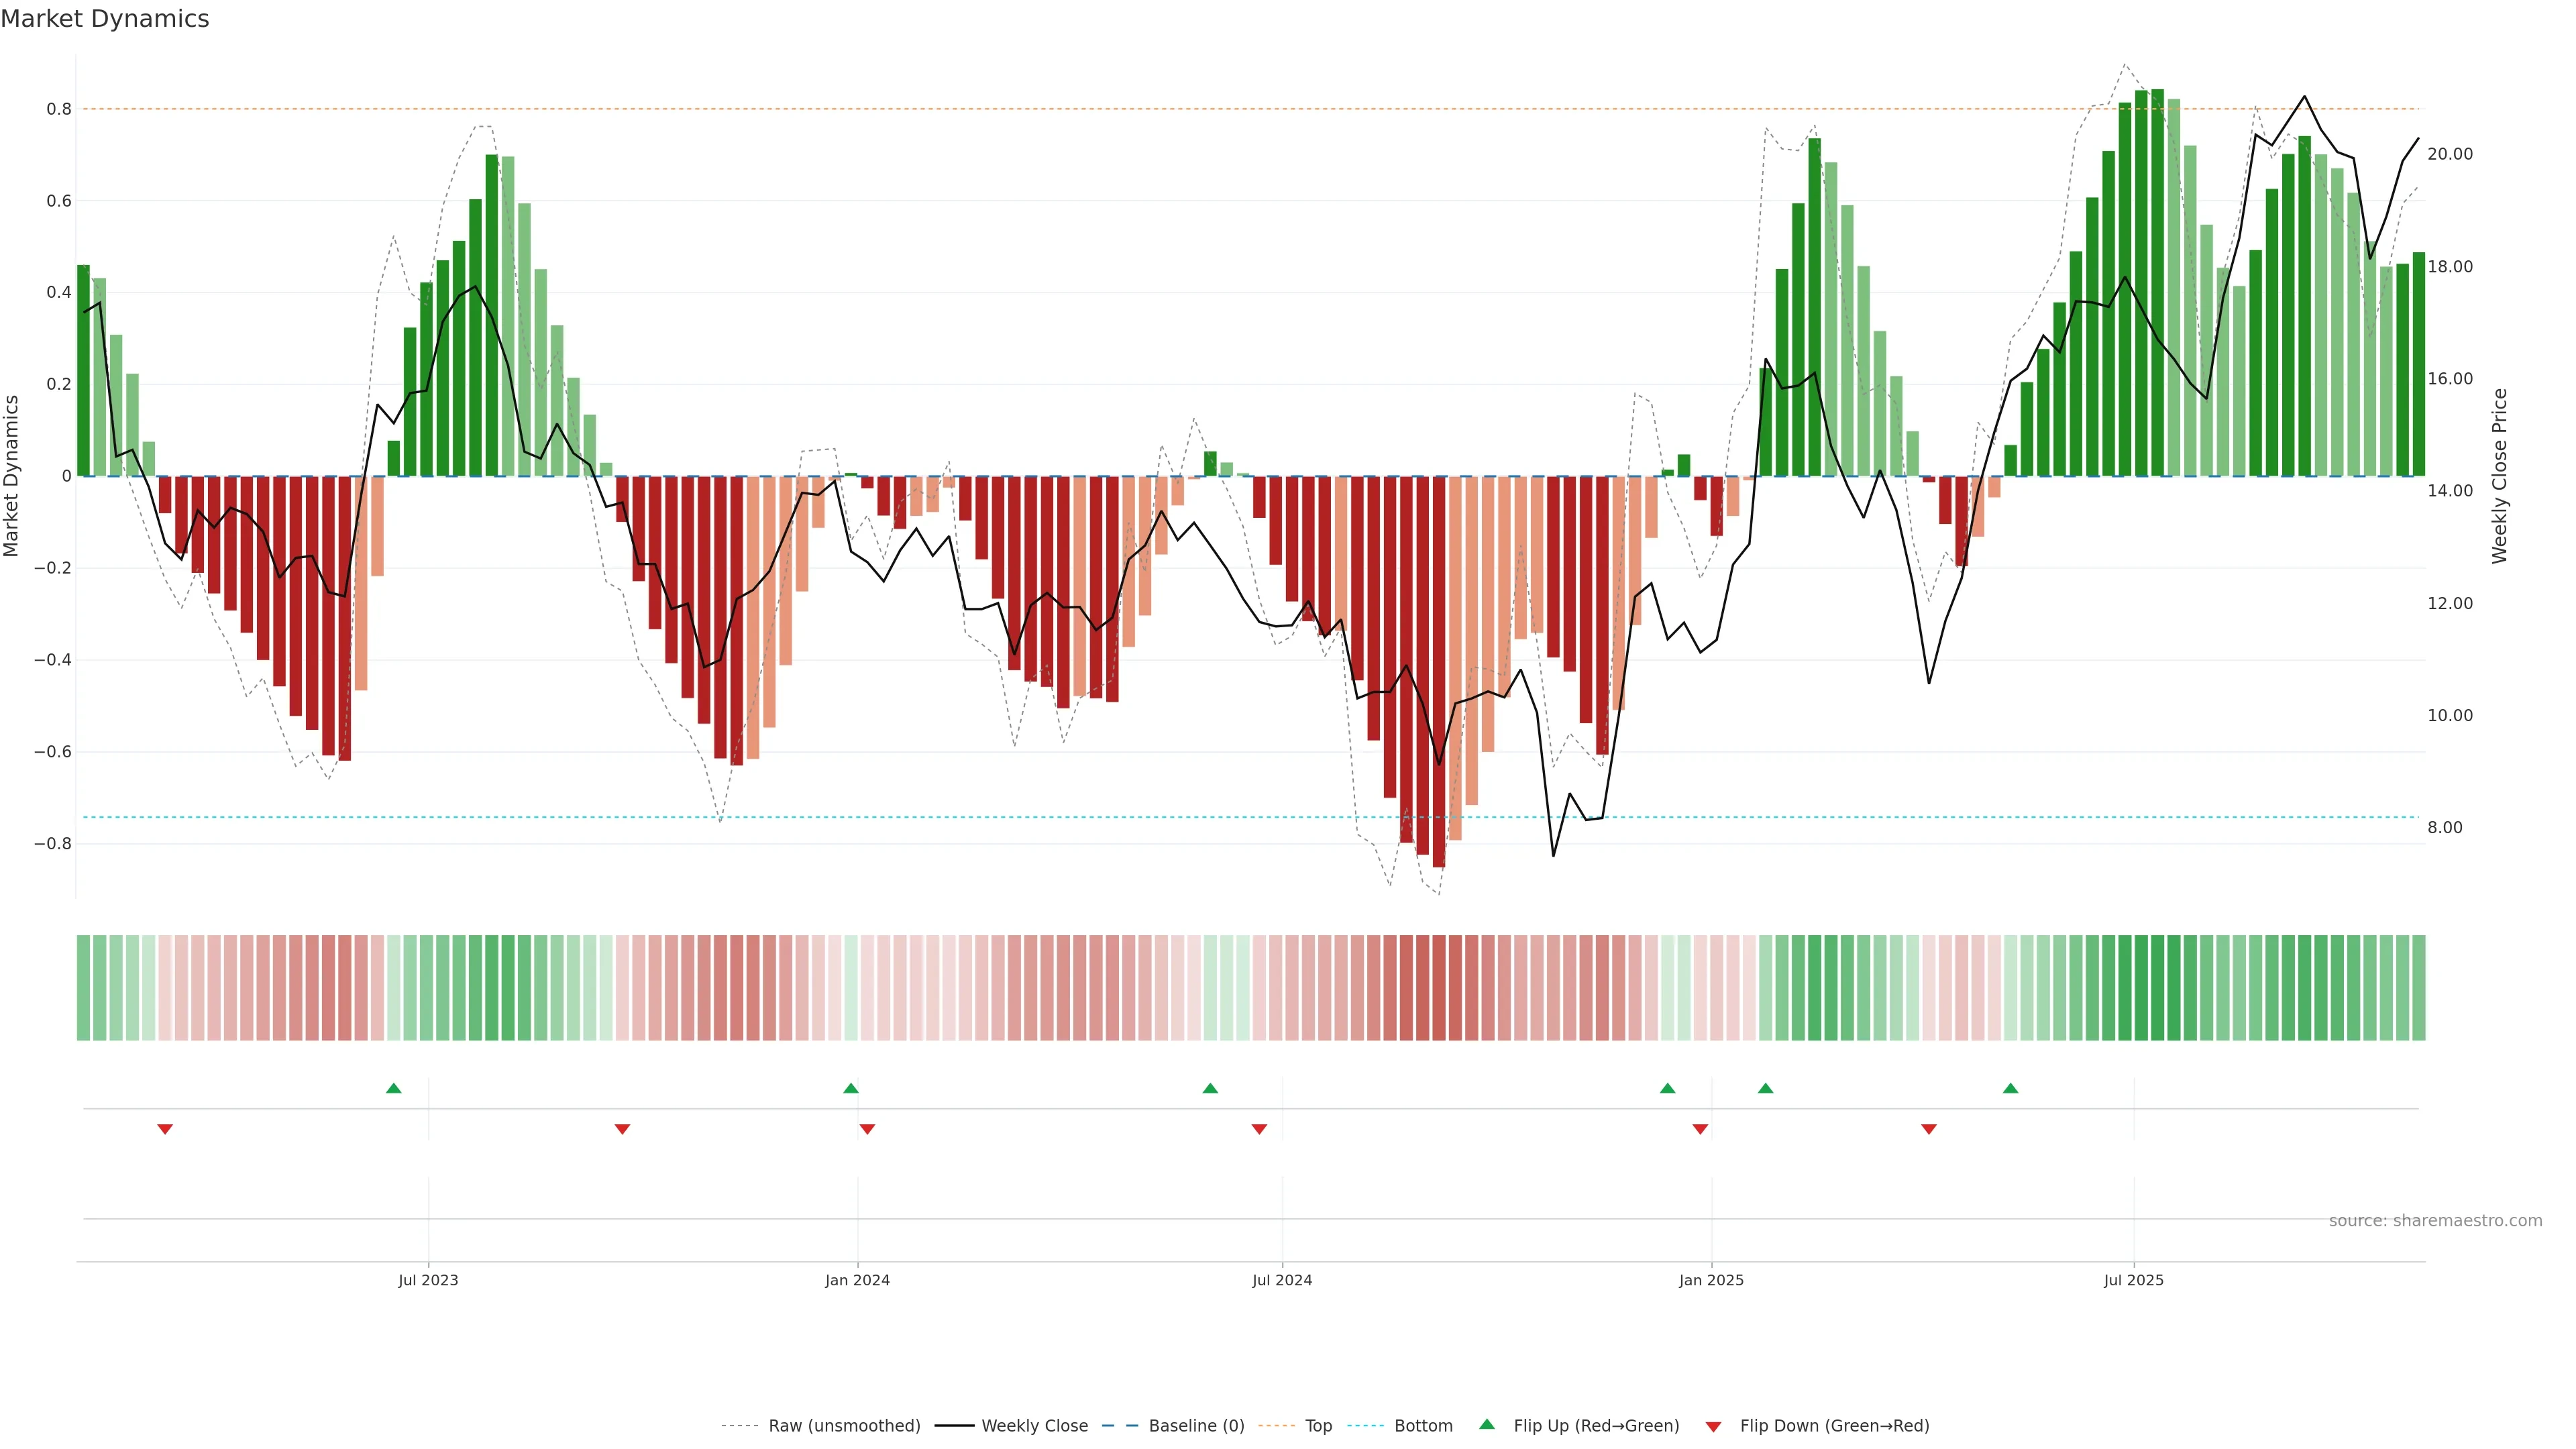Click the Jul 2025 x-axis label
The width and height of the screenshot is (2576, 1449).
[x=2133, y=1280]
